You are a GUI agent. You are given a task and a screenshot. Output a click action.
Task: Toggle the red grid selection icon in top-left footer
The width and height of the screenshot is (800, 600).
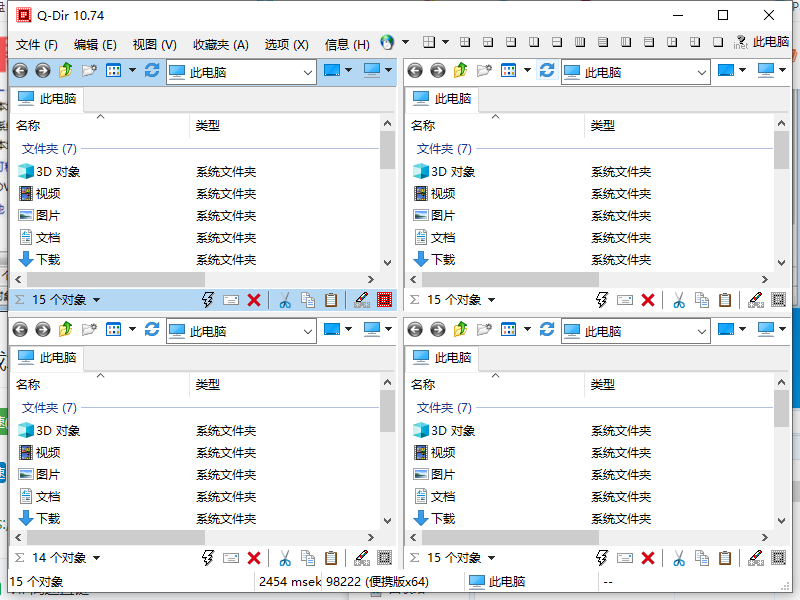pyautogui.click(x=382, y=299)
